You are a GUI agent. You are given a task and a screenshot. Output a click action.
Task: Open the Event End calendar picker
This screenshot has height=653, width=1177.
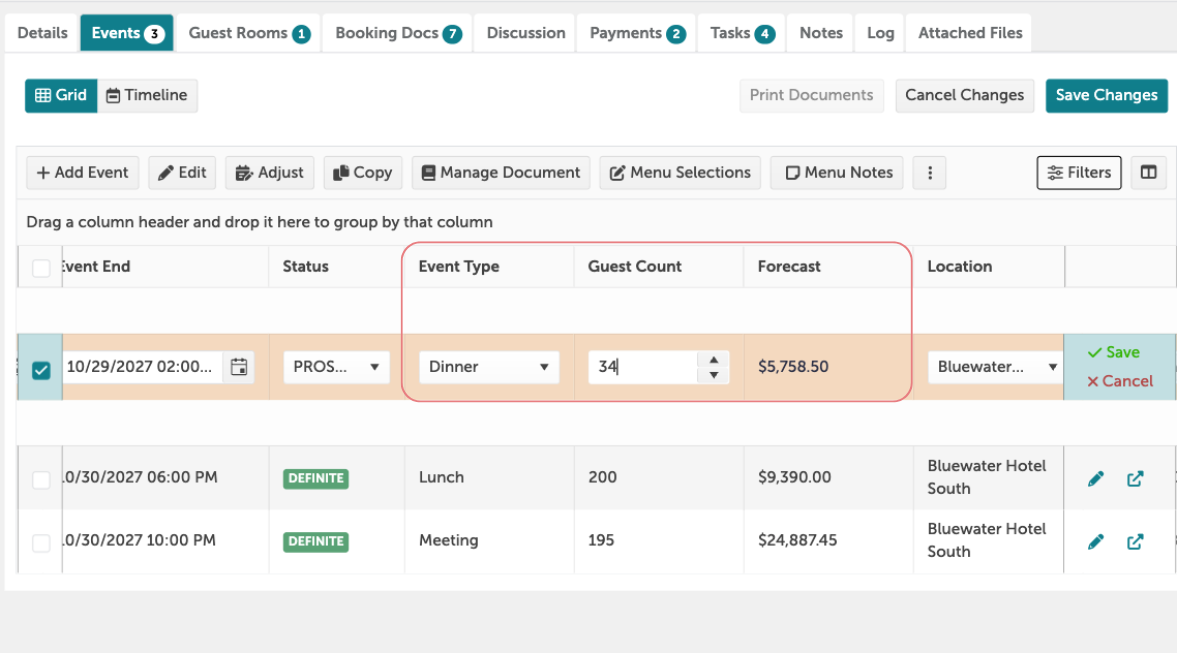pos(239,367)
